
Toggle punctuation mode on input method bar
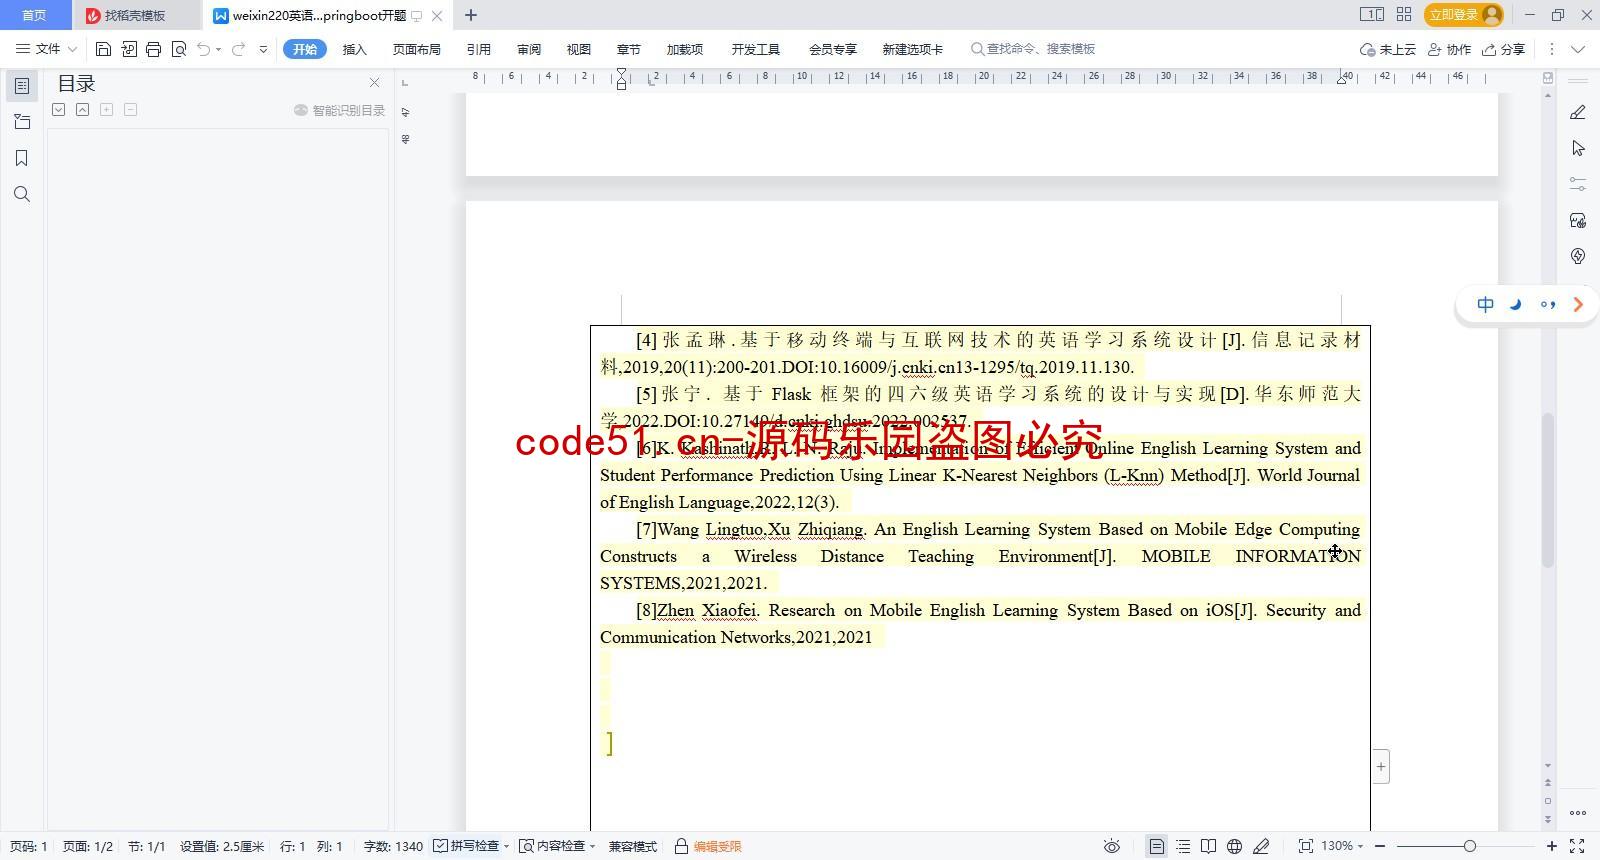[x=1548, y=305]
